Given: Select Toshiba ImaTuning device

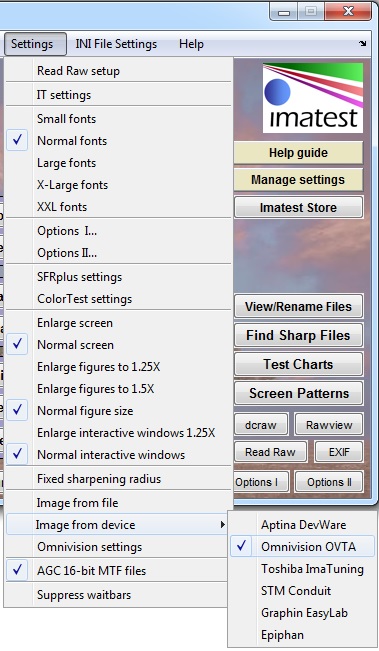Looking at the screenshot, I should point(302,569).
